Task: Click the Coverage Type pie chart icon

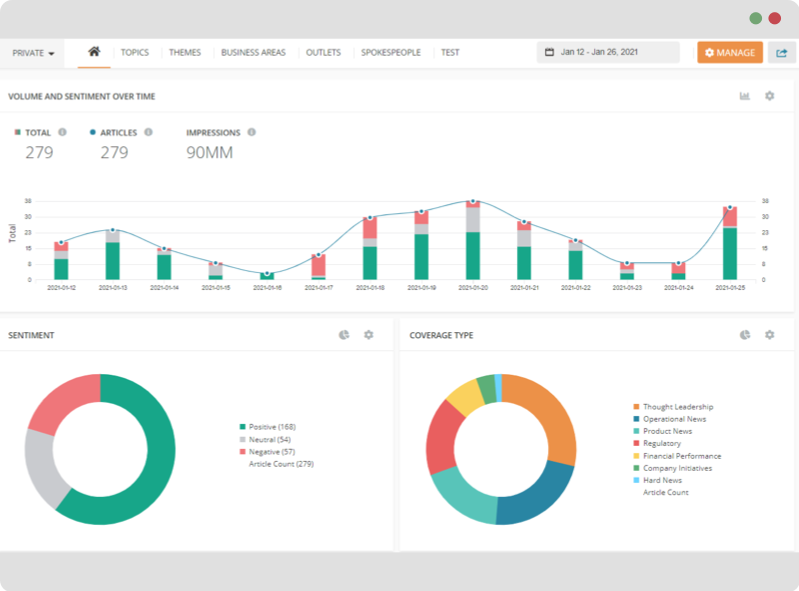Action: coord(745,335)
